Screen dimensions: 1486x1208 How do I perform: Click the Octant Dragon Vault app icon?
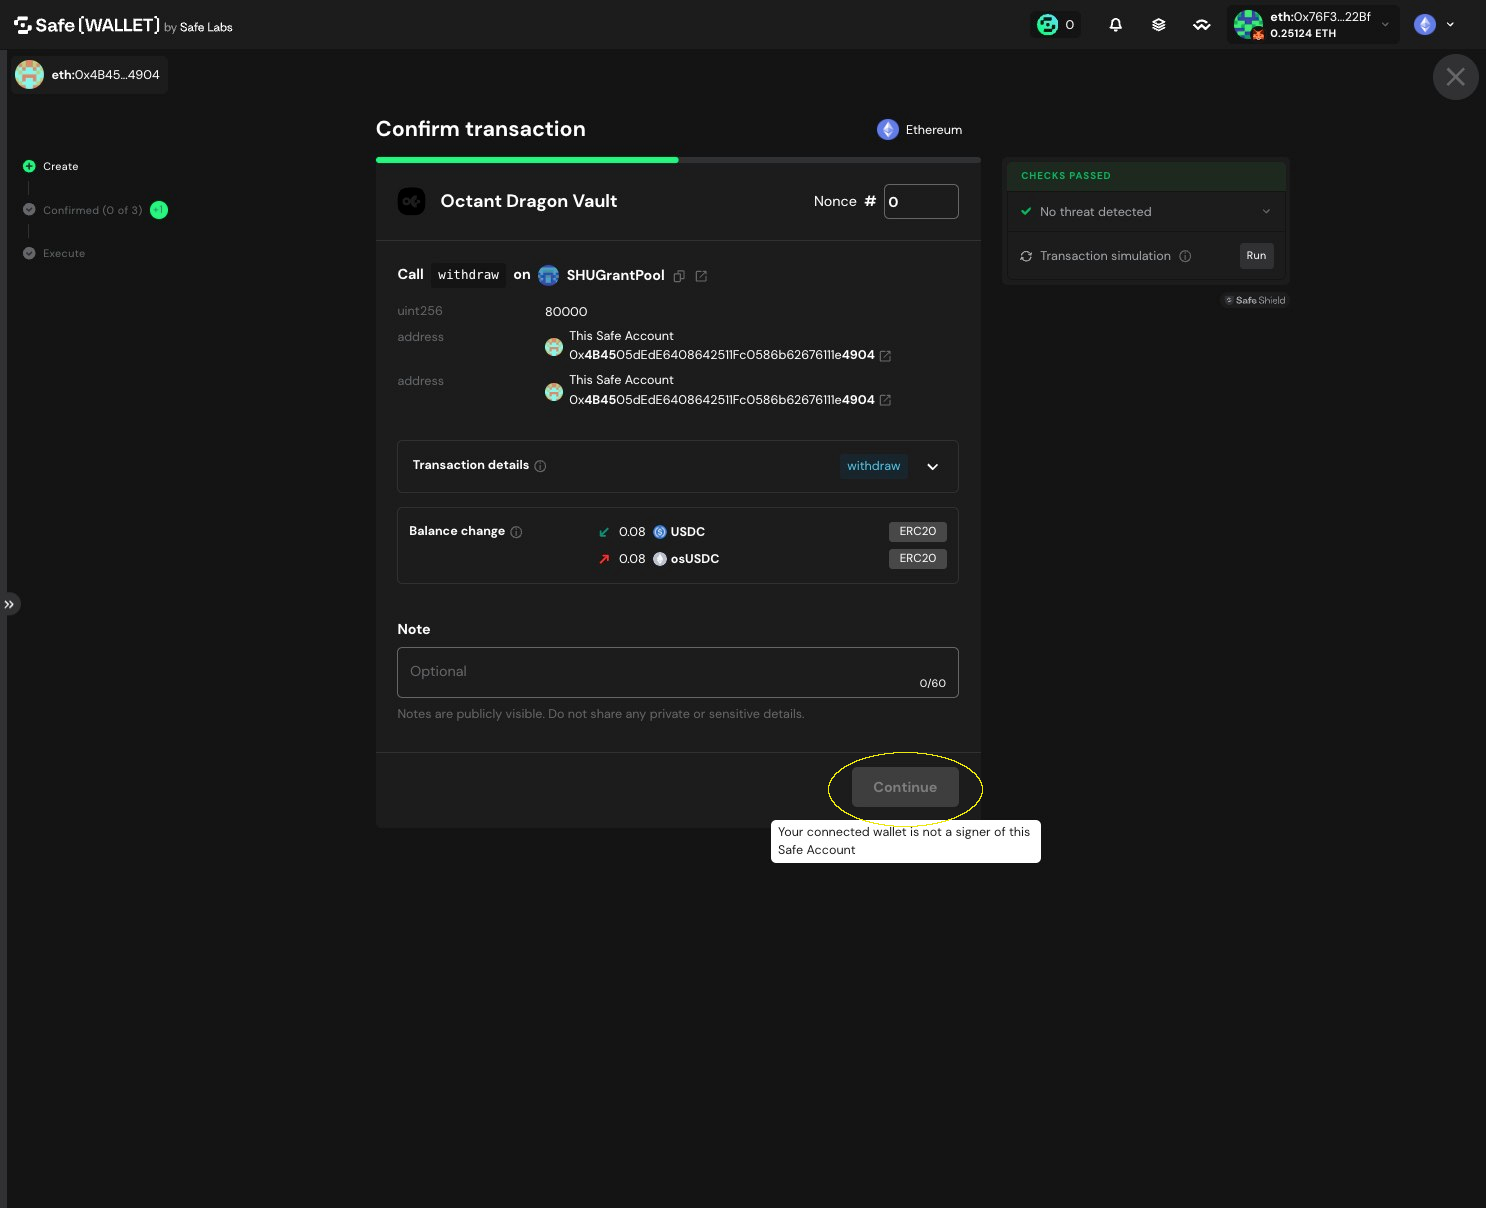pyautogui.click(x=411, y=201)
